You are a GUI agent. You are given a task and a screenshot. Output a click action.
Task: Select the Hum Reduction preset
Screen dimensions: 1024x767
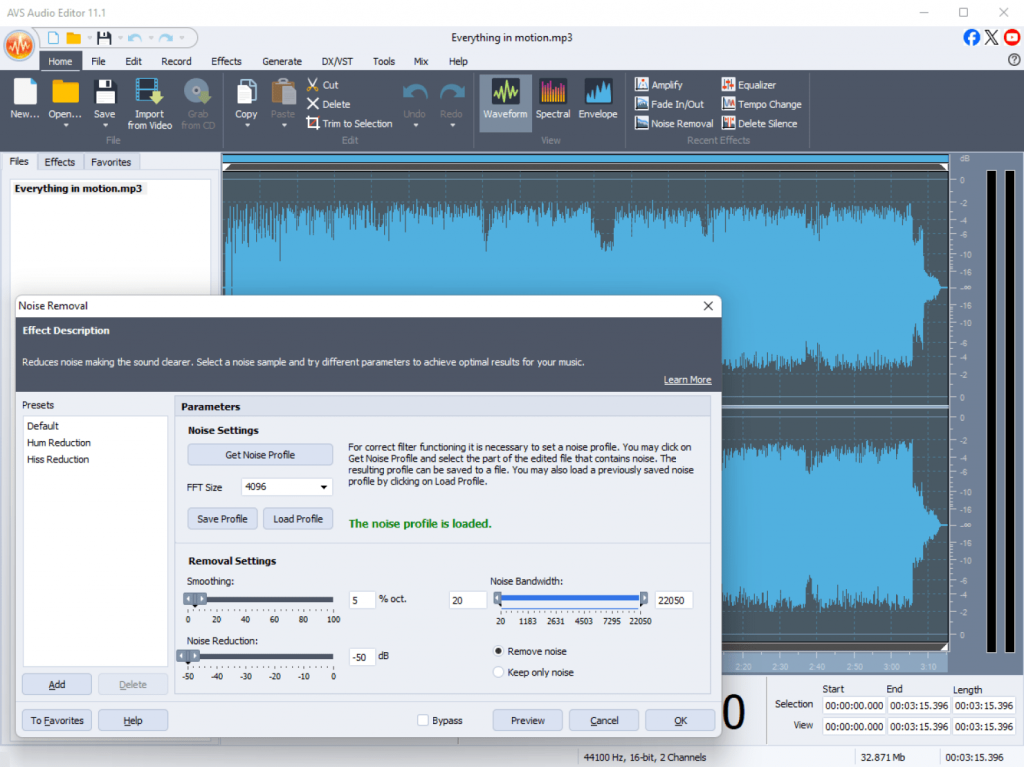(59, 443)
